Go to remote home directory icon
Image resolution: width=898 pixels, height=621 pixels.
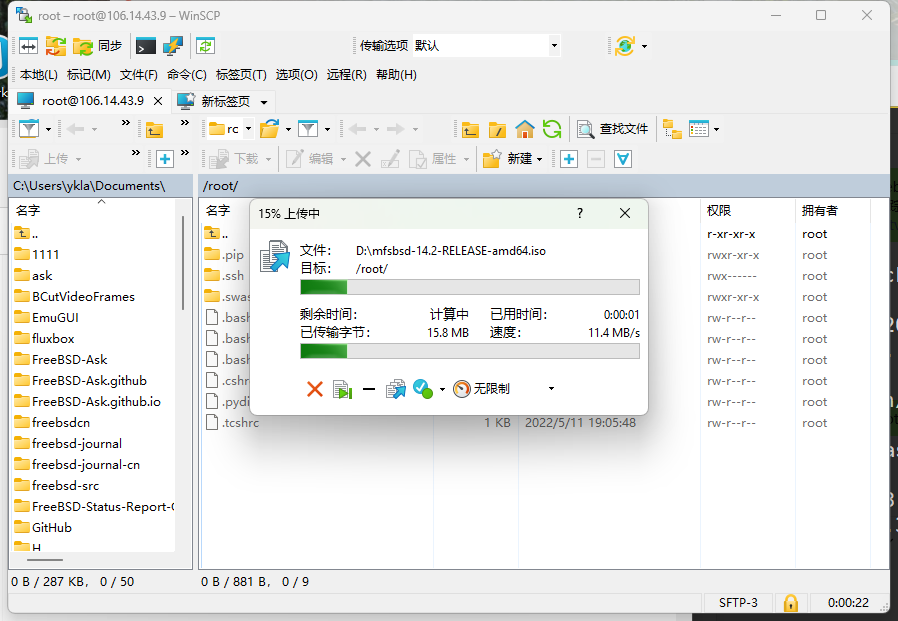click(x=525, y=129)
